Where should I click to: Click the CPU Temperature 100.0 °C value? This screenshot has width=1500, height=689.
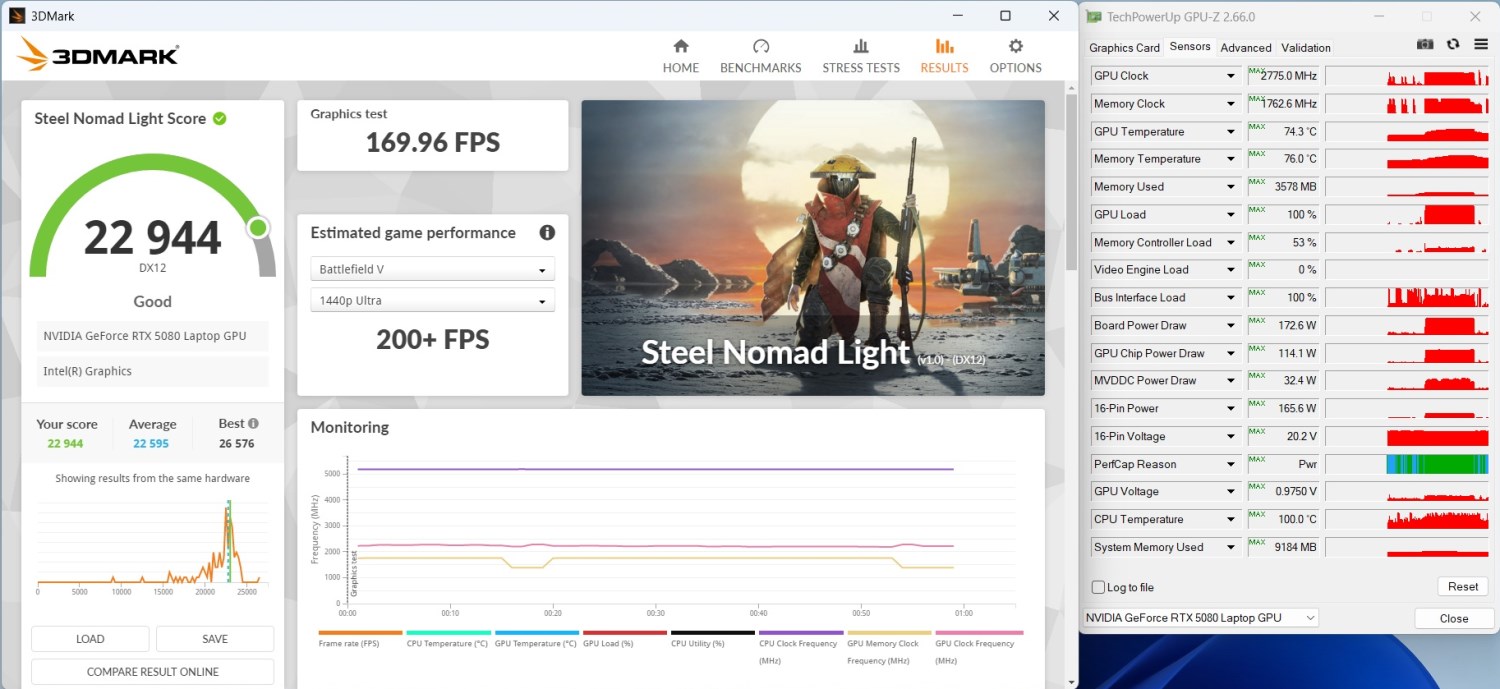pos(1296,520)
